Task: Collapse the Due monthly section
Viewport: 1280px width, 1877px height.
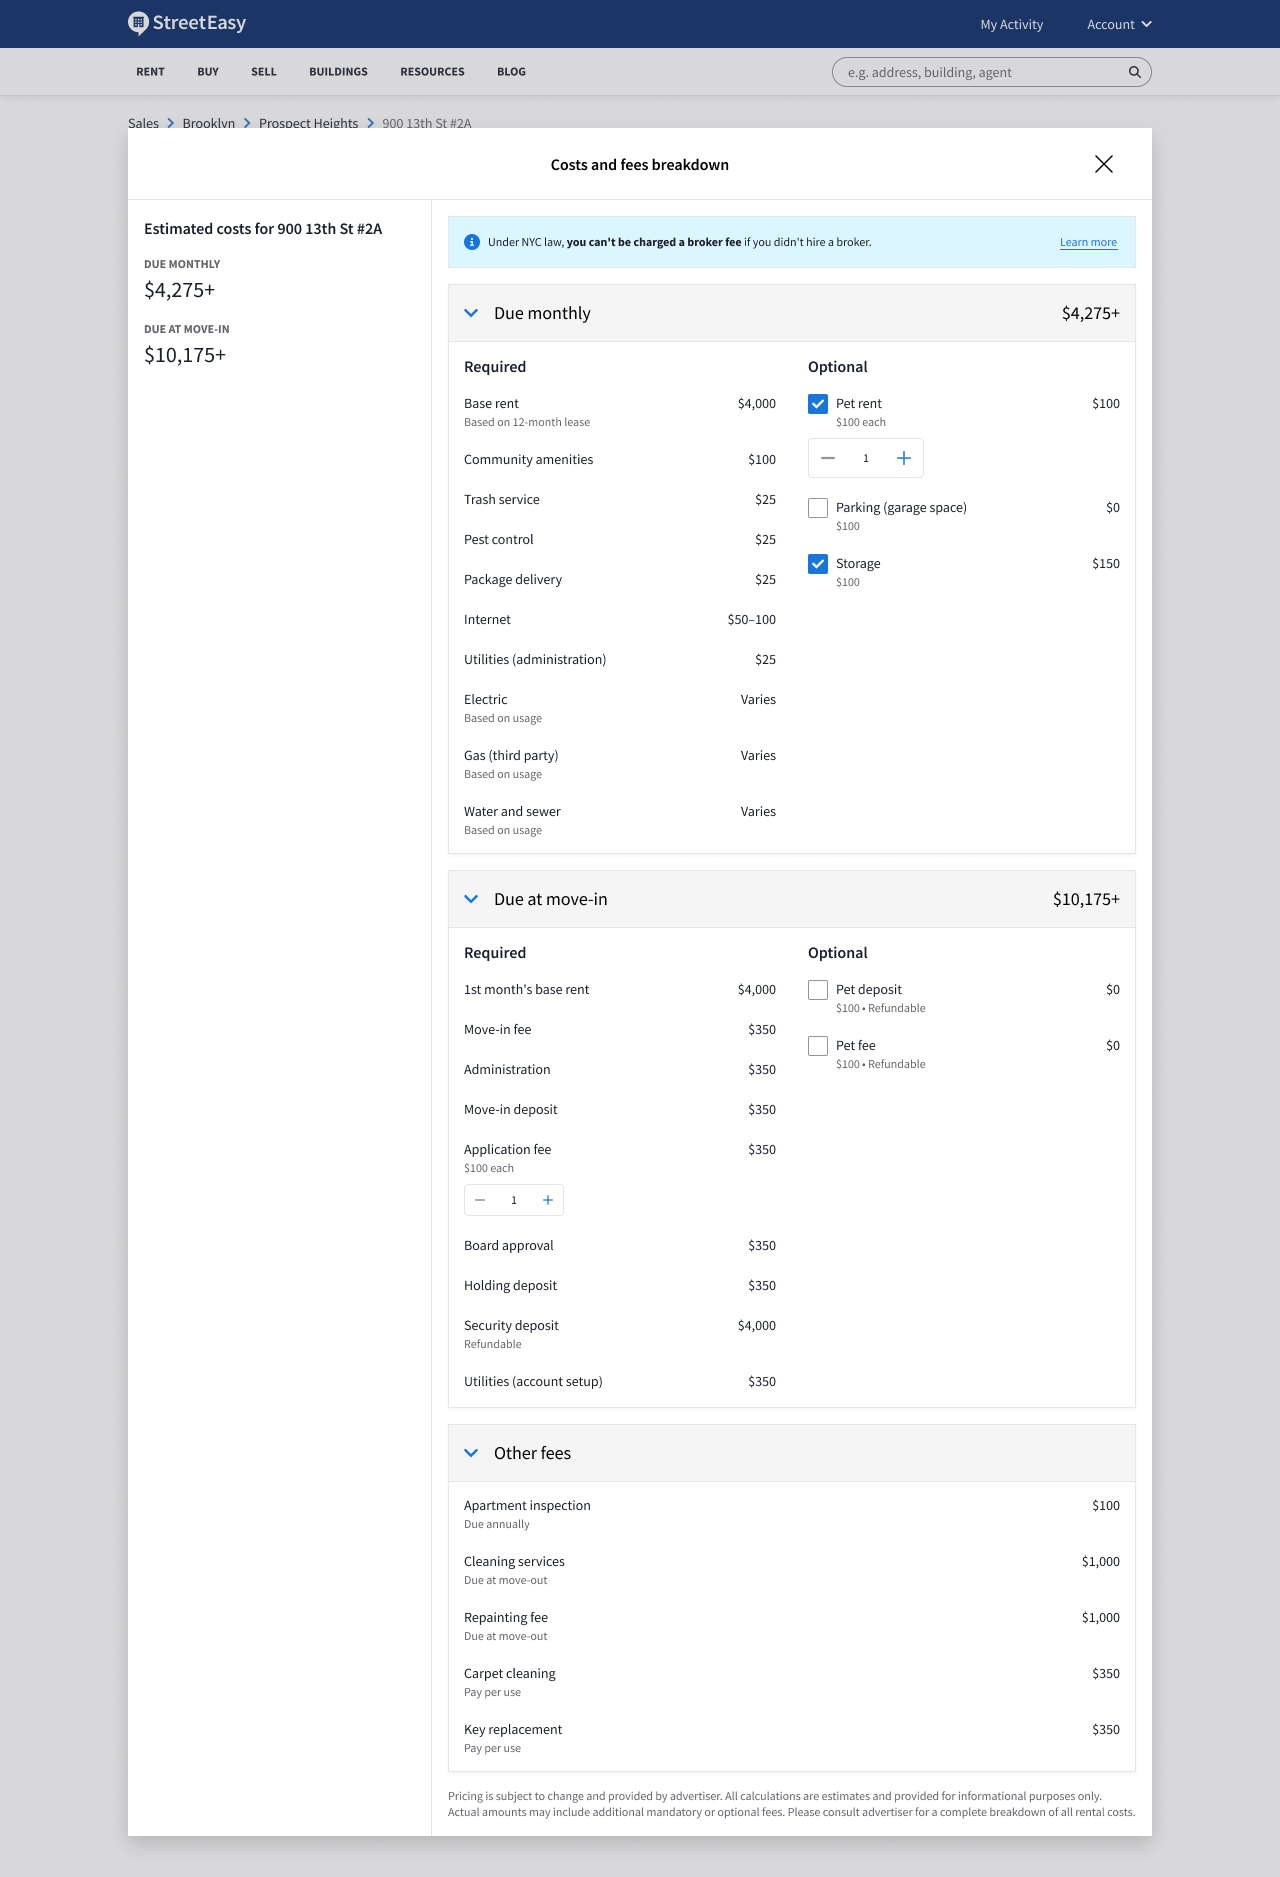Action: click(x=471, y=313)
